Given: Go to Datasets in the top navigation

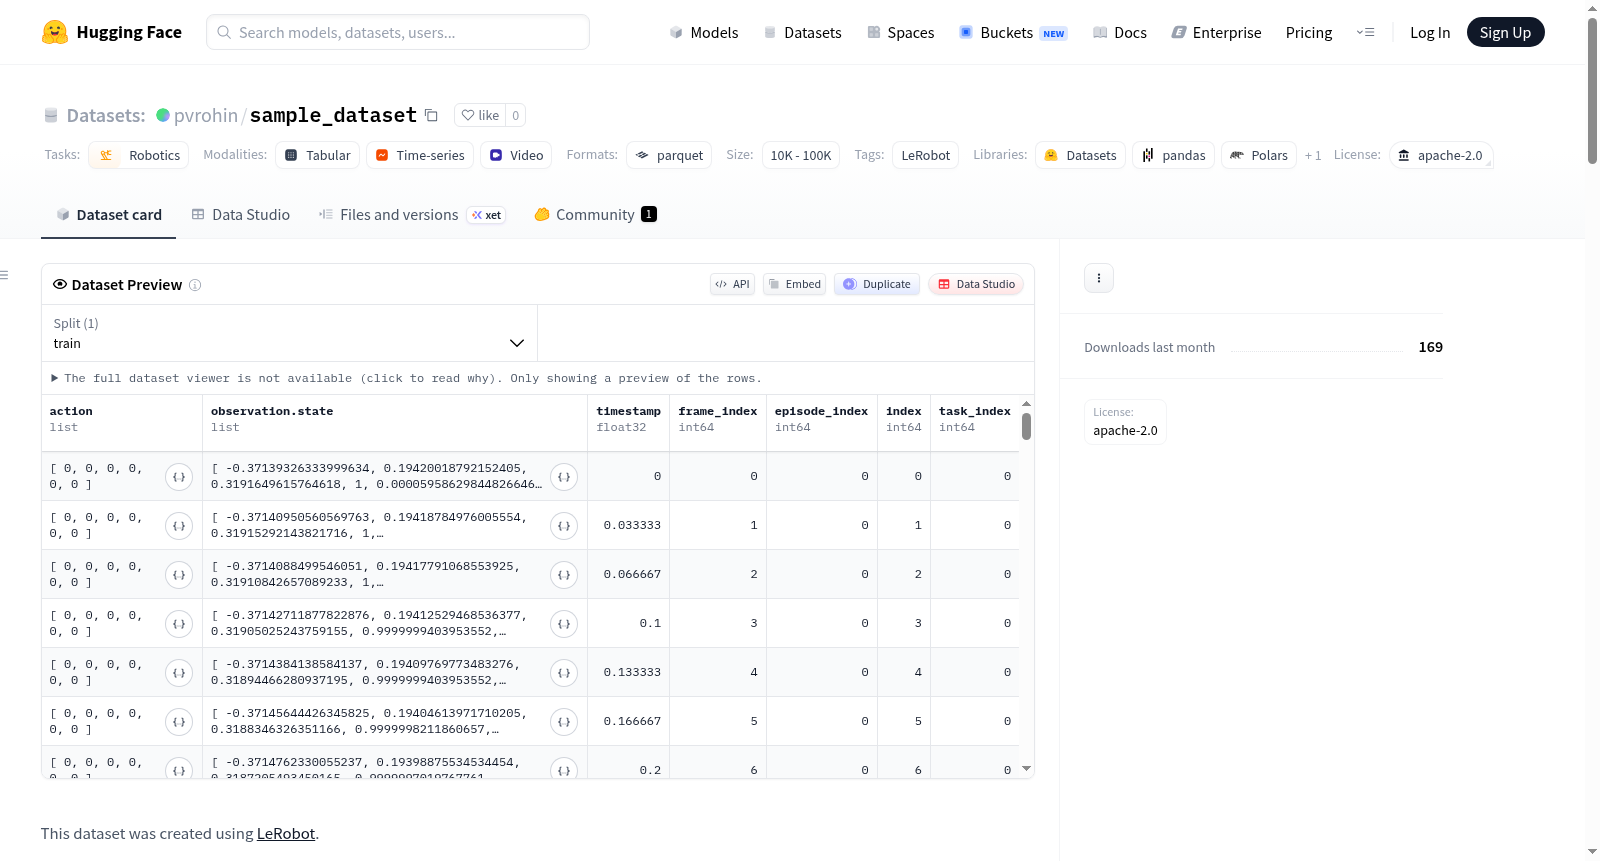Looking at the screenshot, I should pos(803,32).
